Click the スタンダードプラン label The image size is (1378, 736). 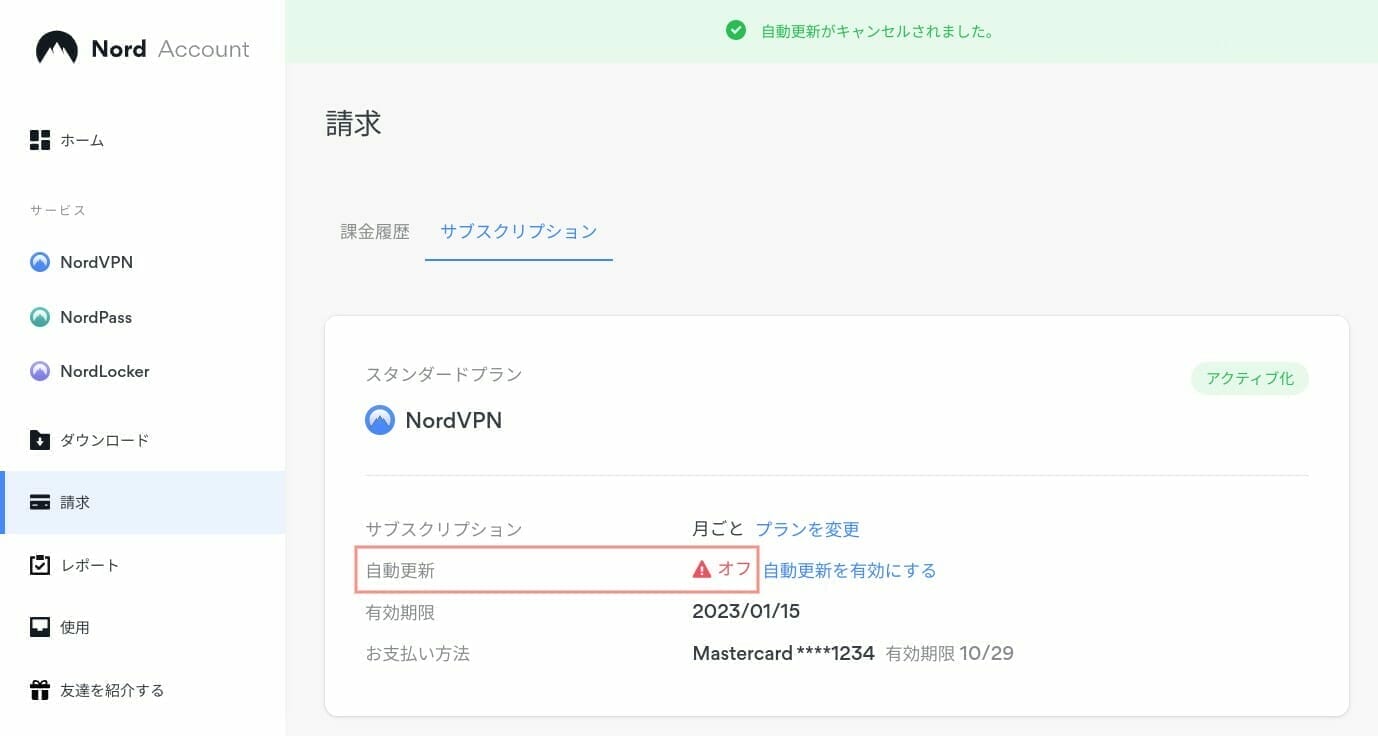coord(444,375)
